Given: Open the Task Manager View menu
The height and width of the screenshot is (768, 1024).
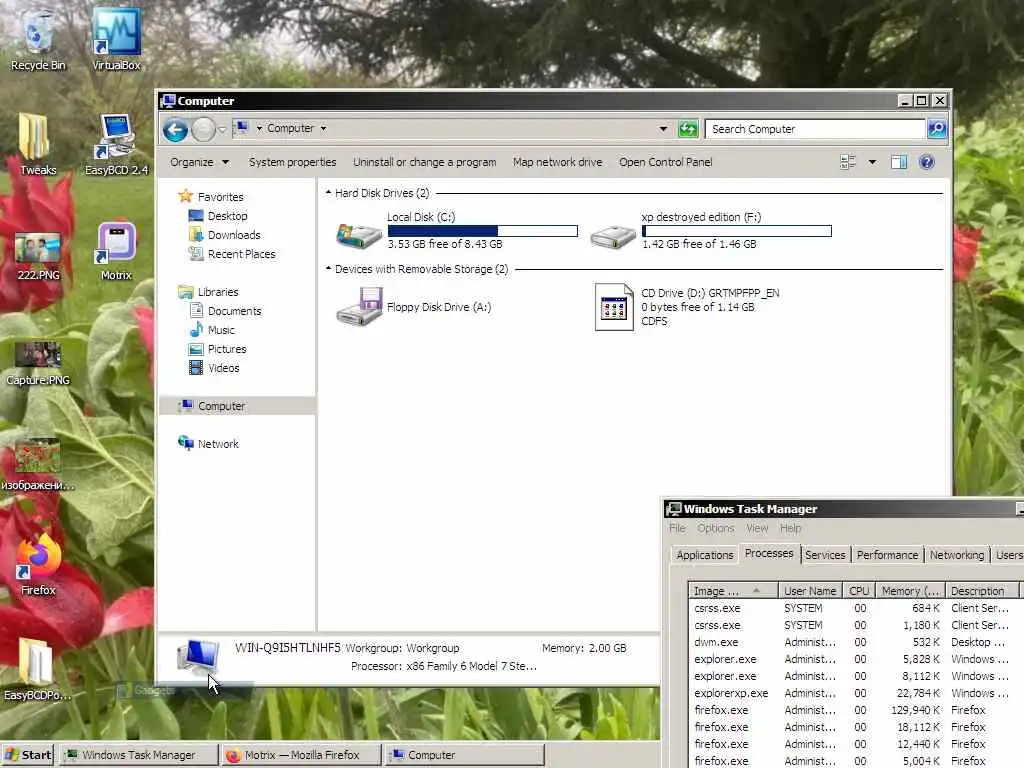Looking at the screenshot, I should (757, 528).
